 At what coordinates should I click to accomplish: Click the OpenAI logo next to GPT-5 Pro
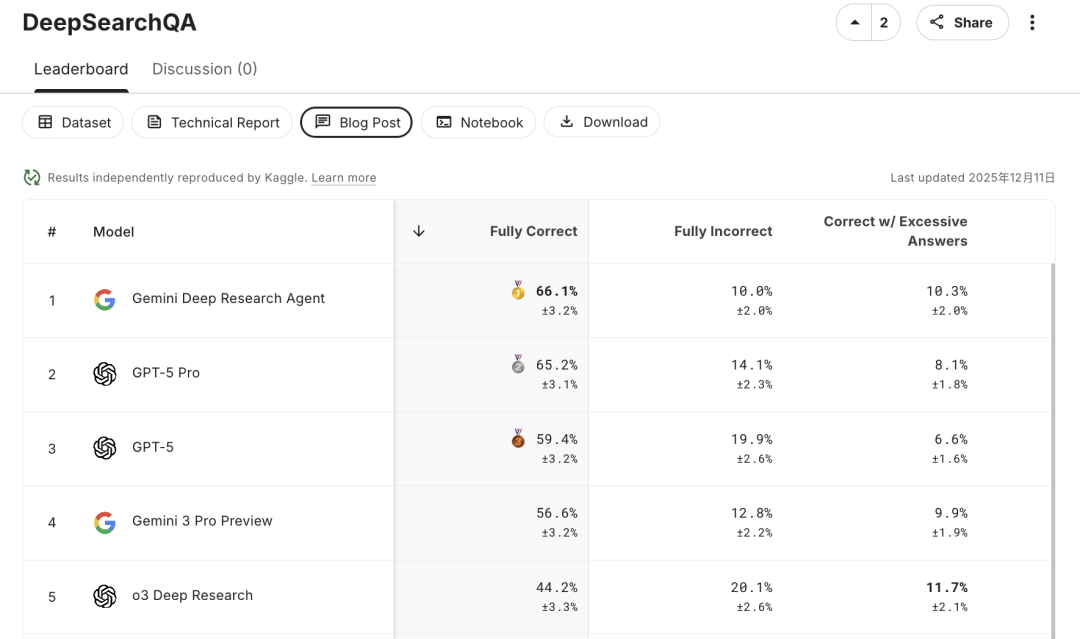pyautogui.click(x=105, y=373)
